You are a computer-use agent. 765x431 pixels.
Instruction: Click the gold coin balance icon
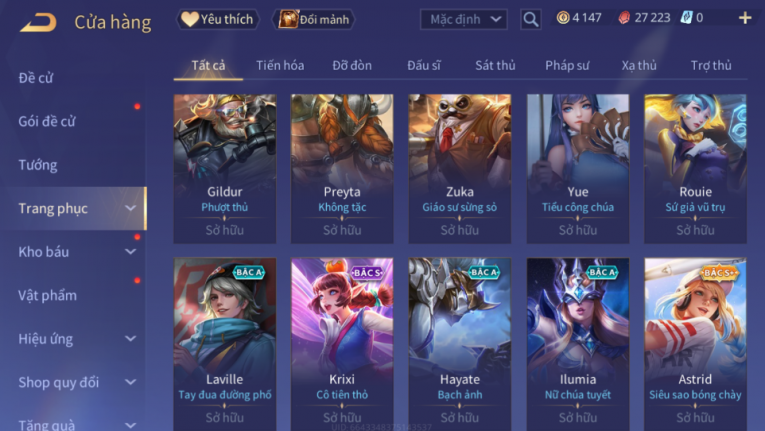[563, 18]
